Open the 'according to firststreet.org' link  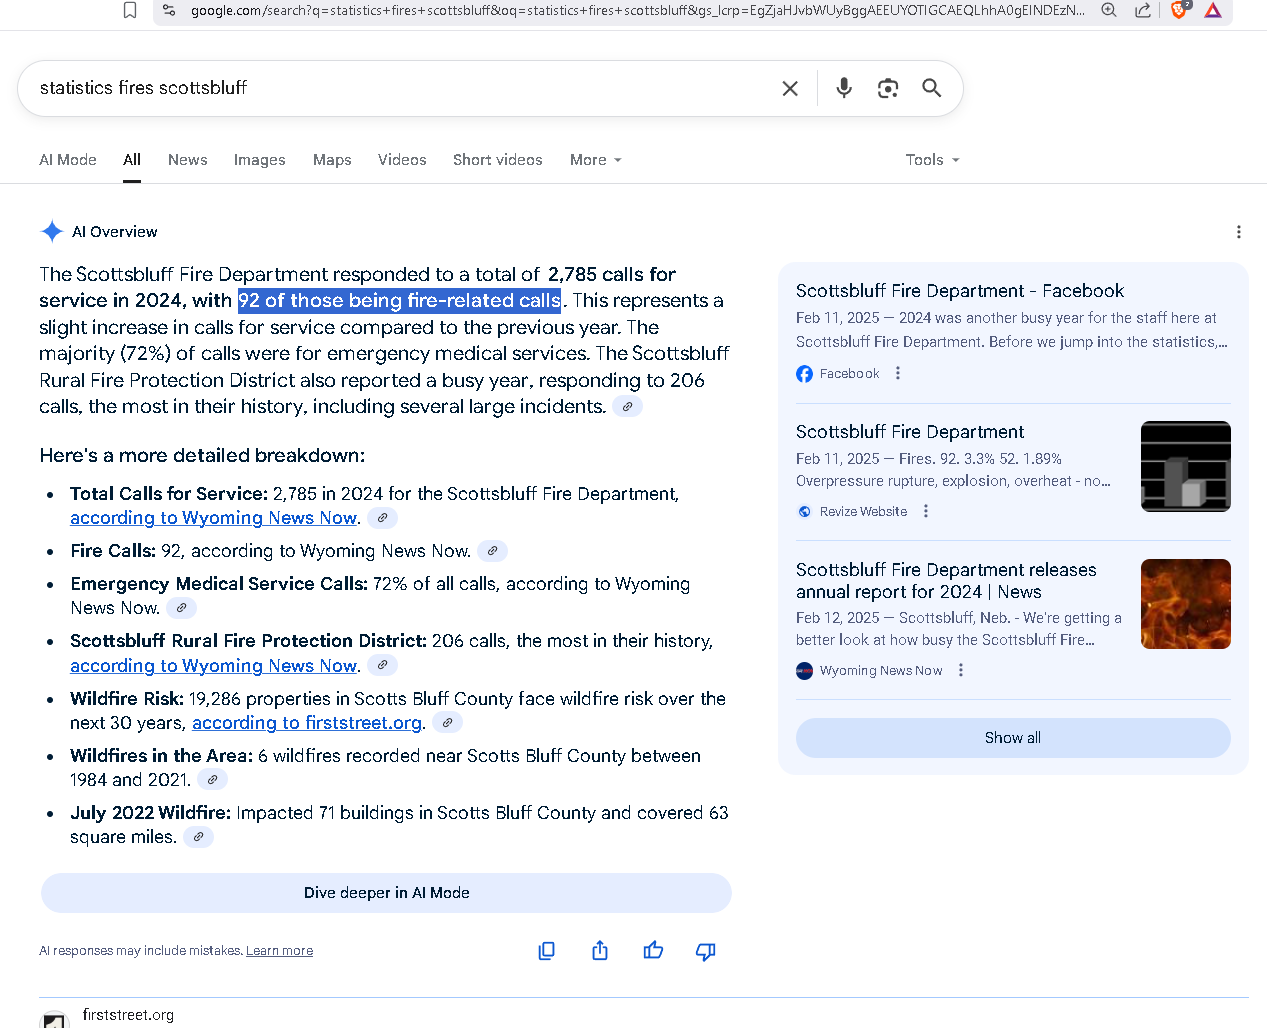pyautogui.click(x=307, y=723)
